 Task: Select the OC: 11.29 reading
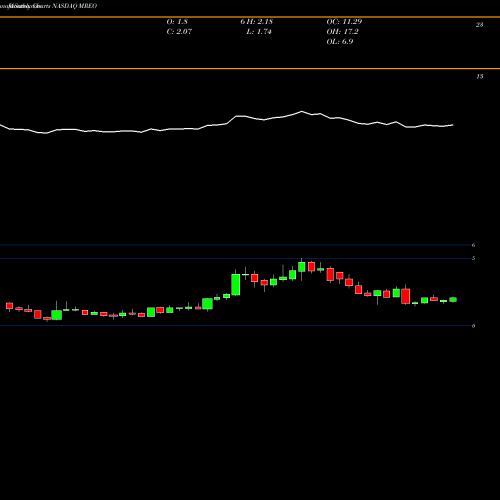click(x=344, y=22)
